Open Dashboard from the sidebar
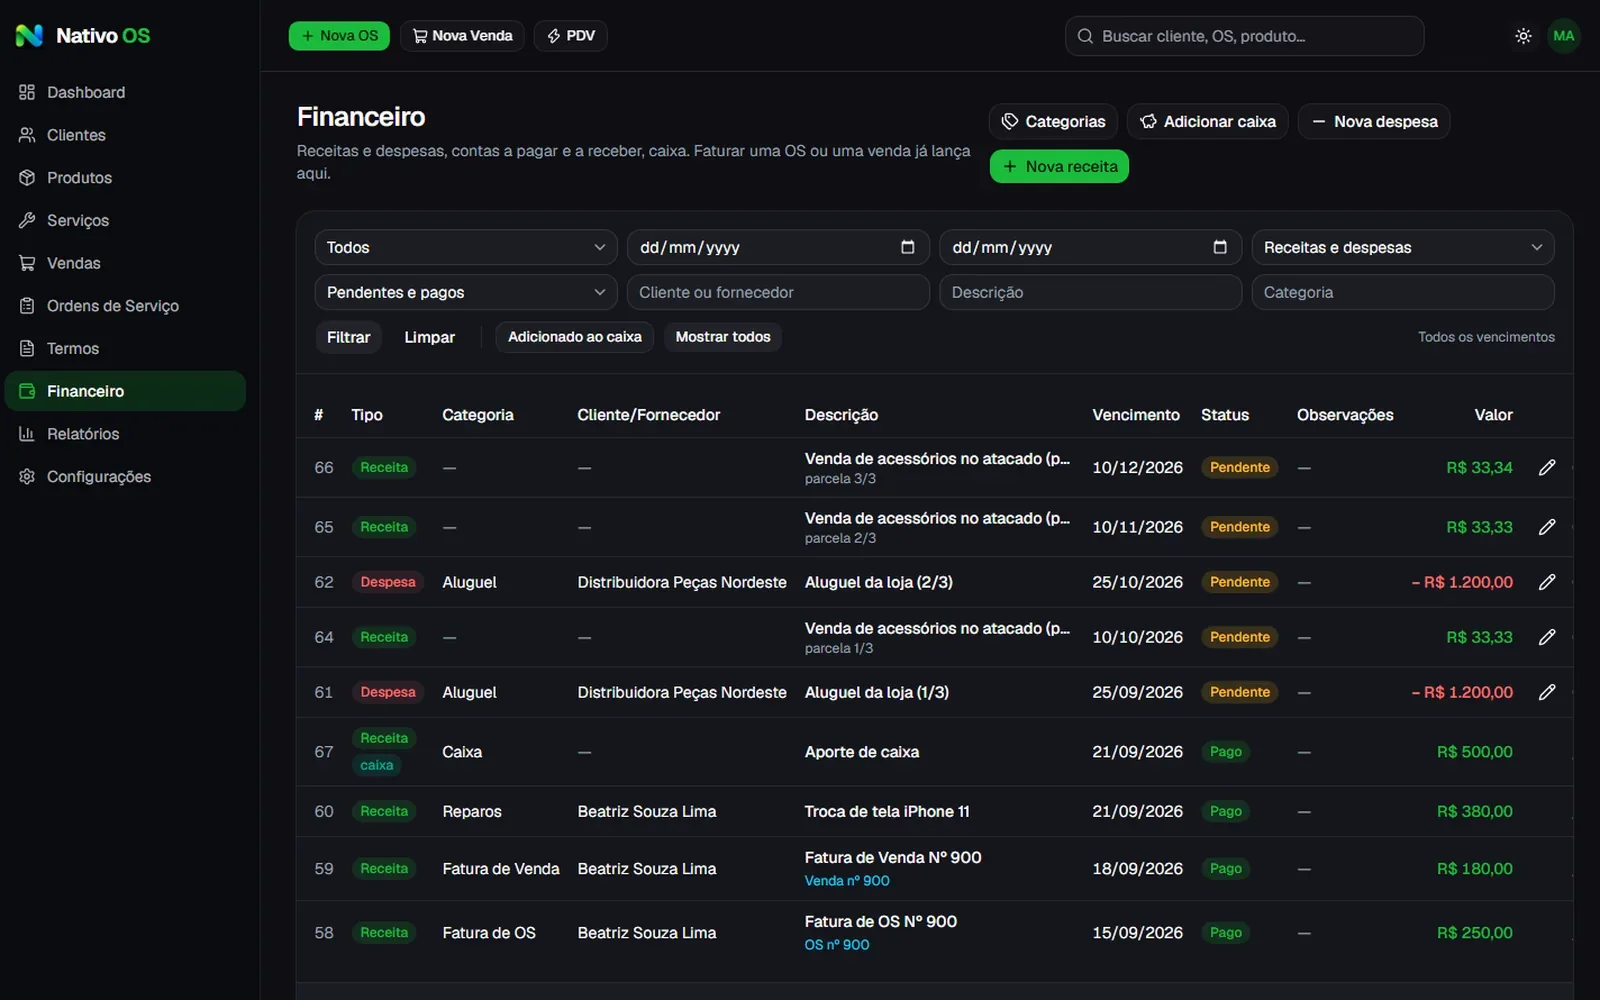1600x1000 pixels. click(x=125, y=92)
